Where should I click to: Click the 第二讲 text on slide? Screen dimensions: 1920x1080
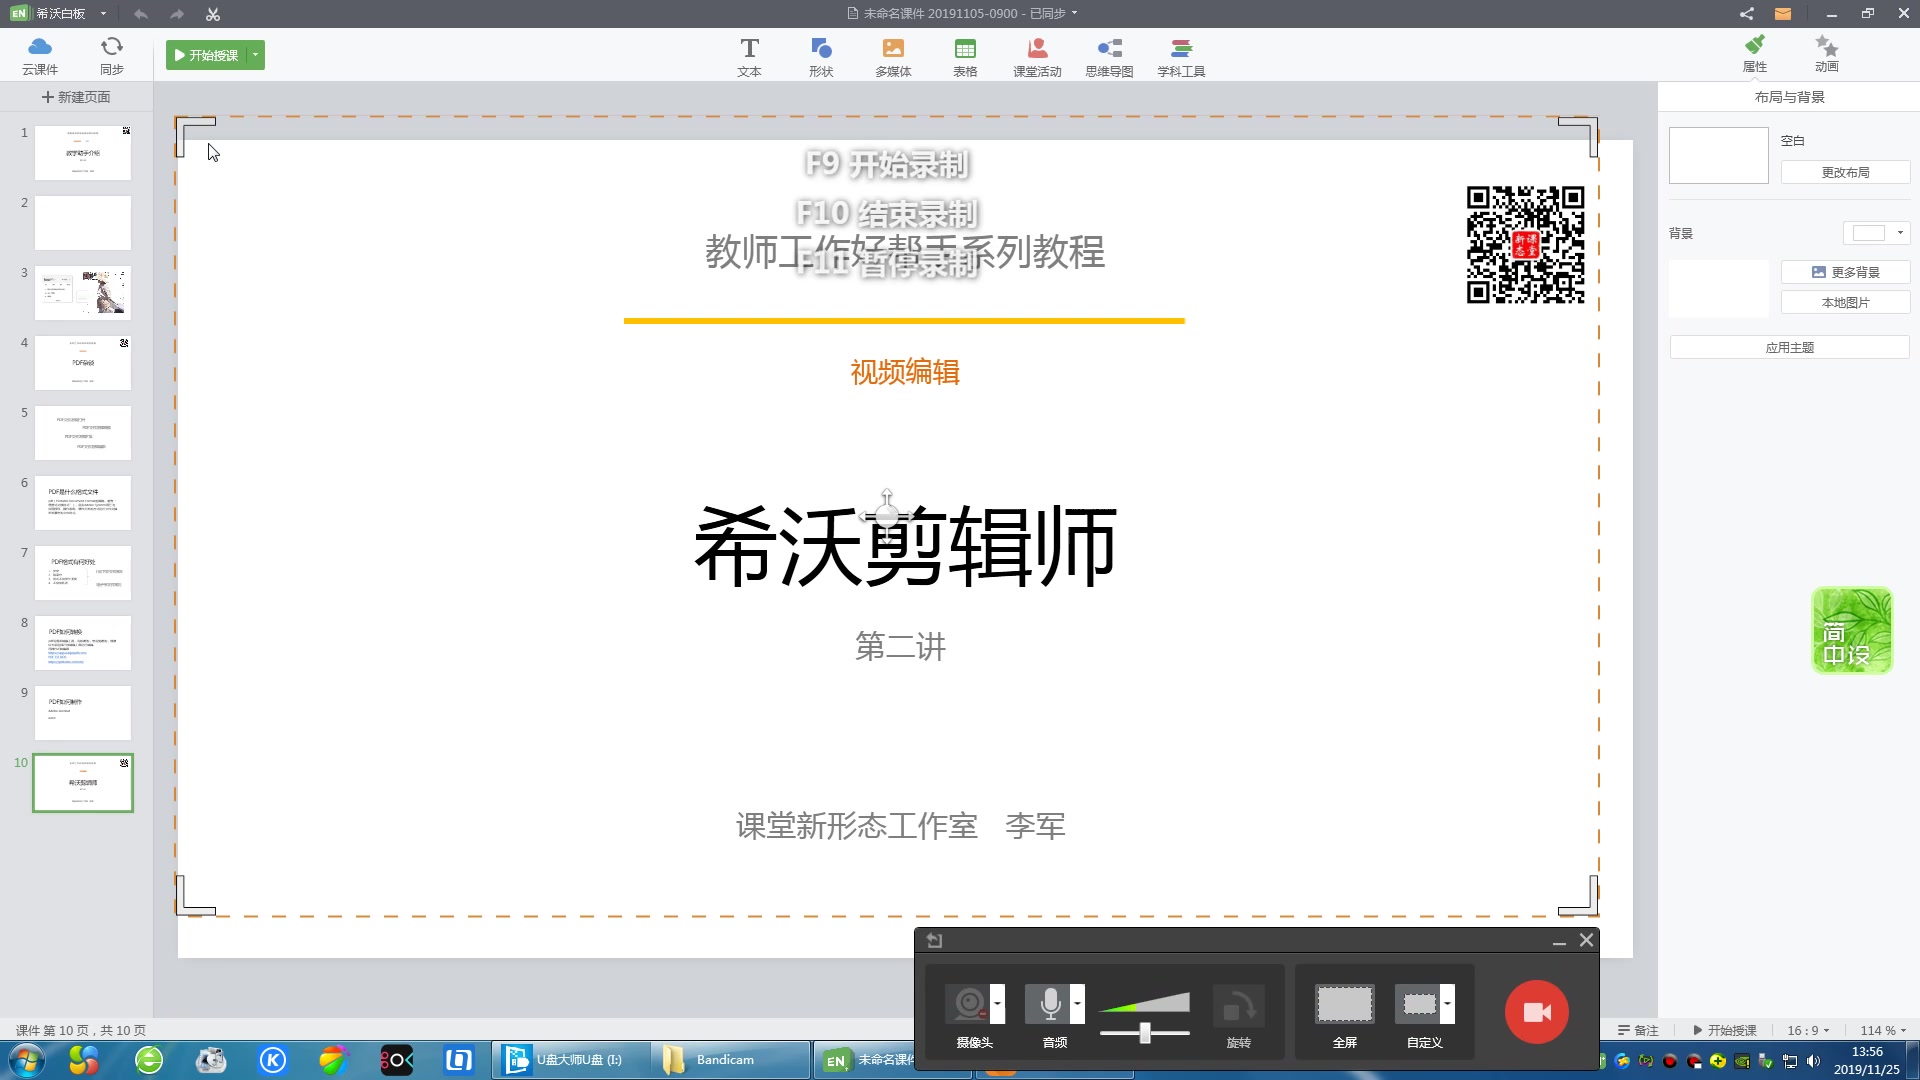coord(900,647)
